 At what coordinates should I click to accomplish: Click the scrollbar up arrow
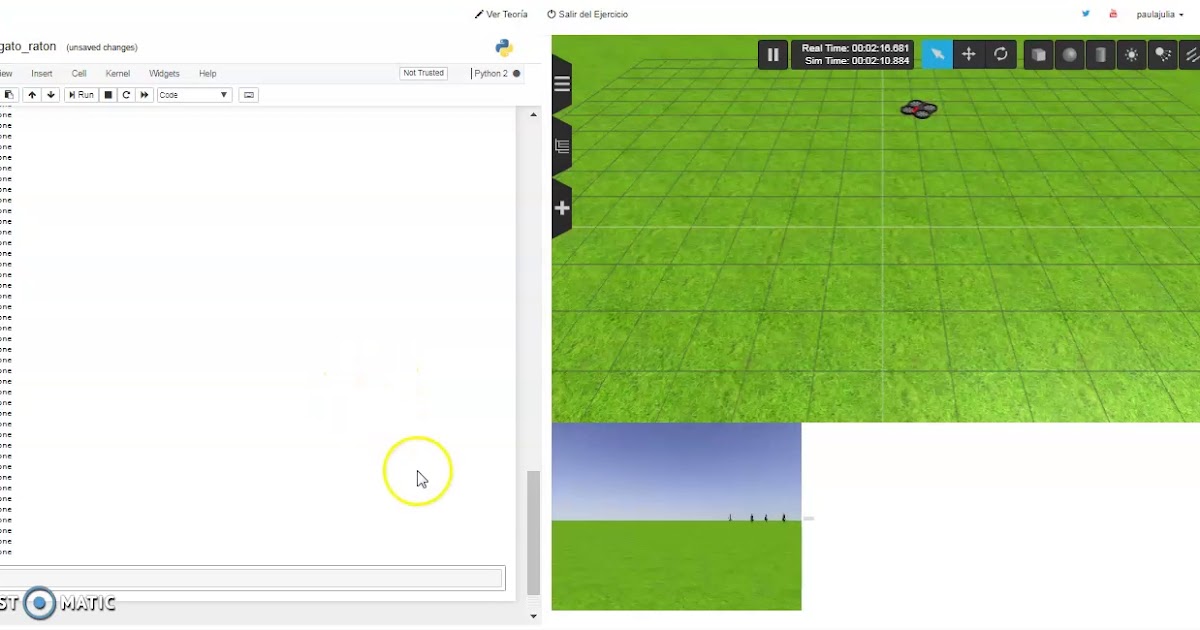[x=533, y=115]
